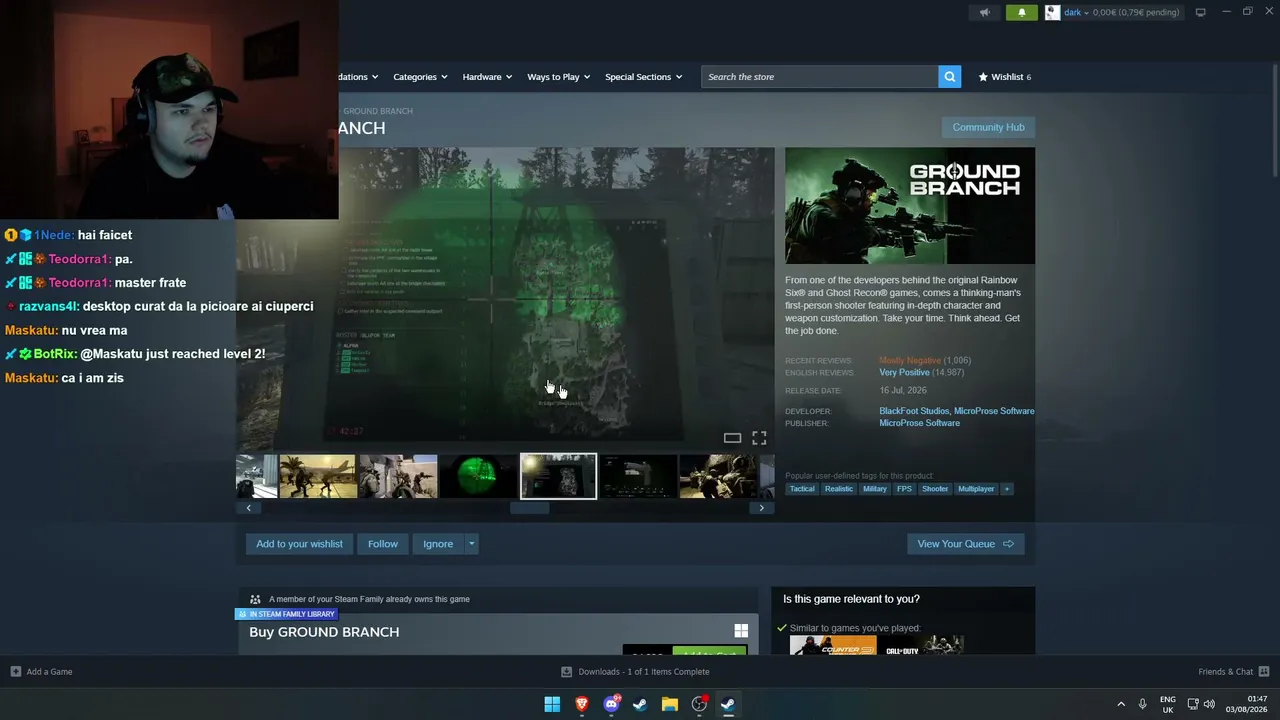Viewport: 1280px width, 720px height.
Task: Open Mostly Negative recent reviews link
Action: [910, 360]
